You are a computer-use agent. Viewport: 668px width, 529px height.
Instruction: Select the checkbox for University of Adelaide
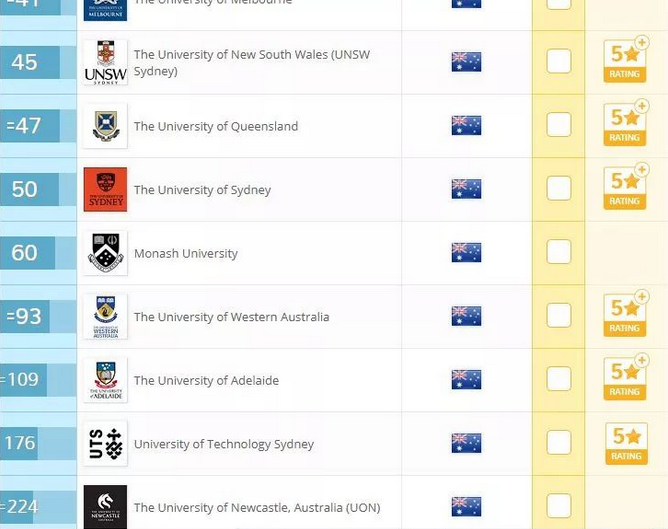tap(559, 379)
